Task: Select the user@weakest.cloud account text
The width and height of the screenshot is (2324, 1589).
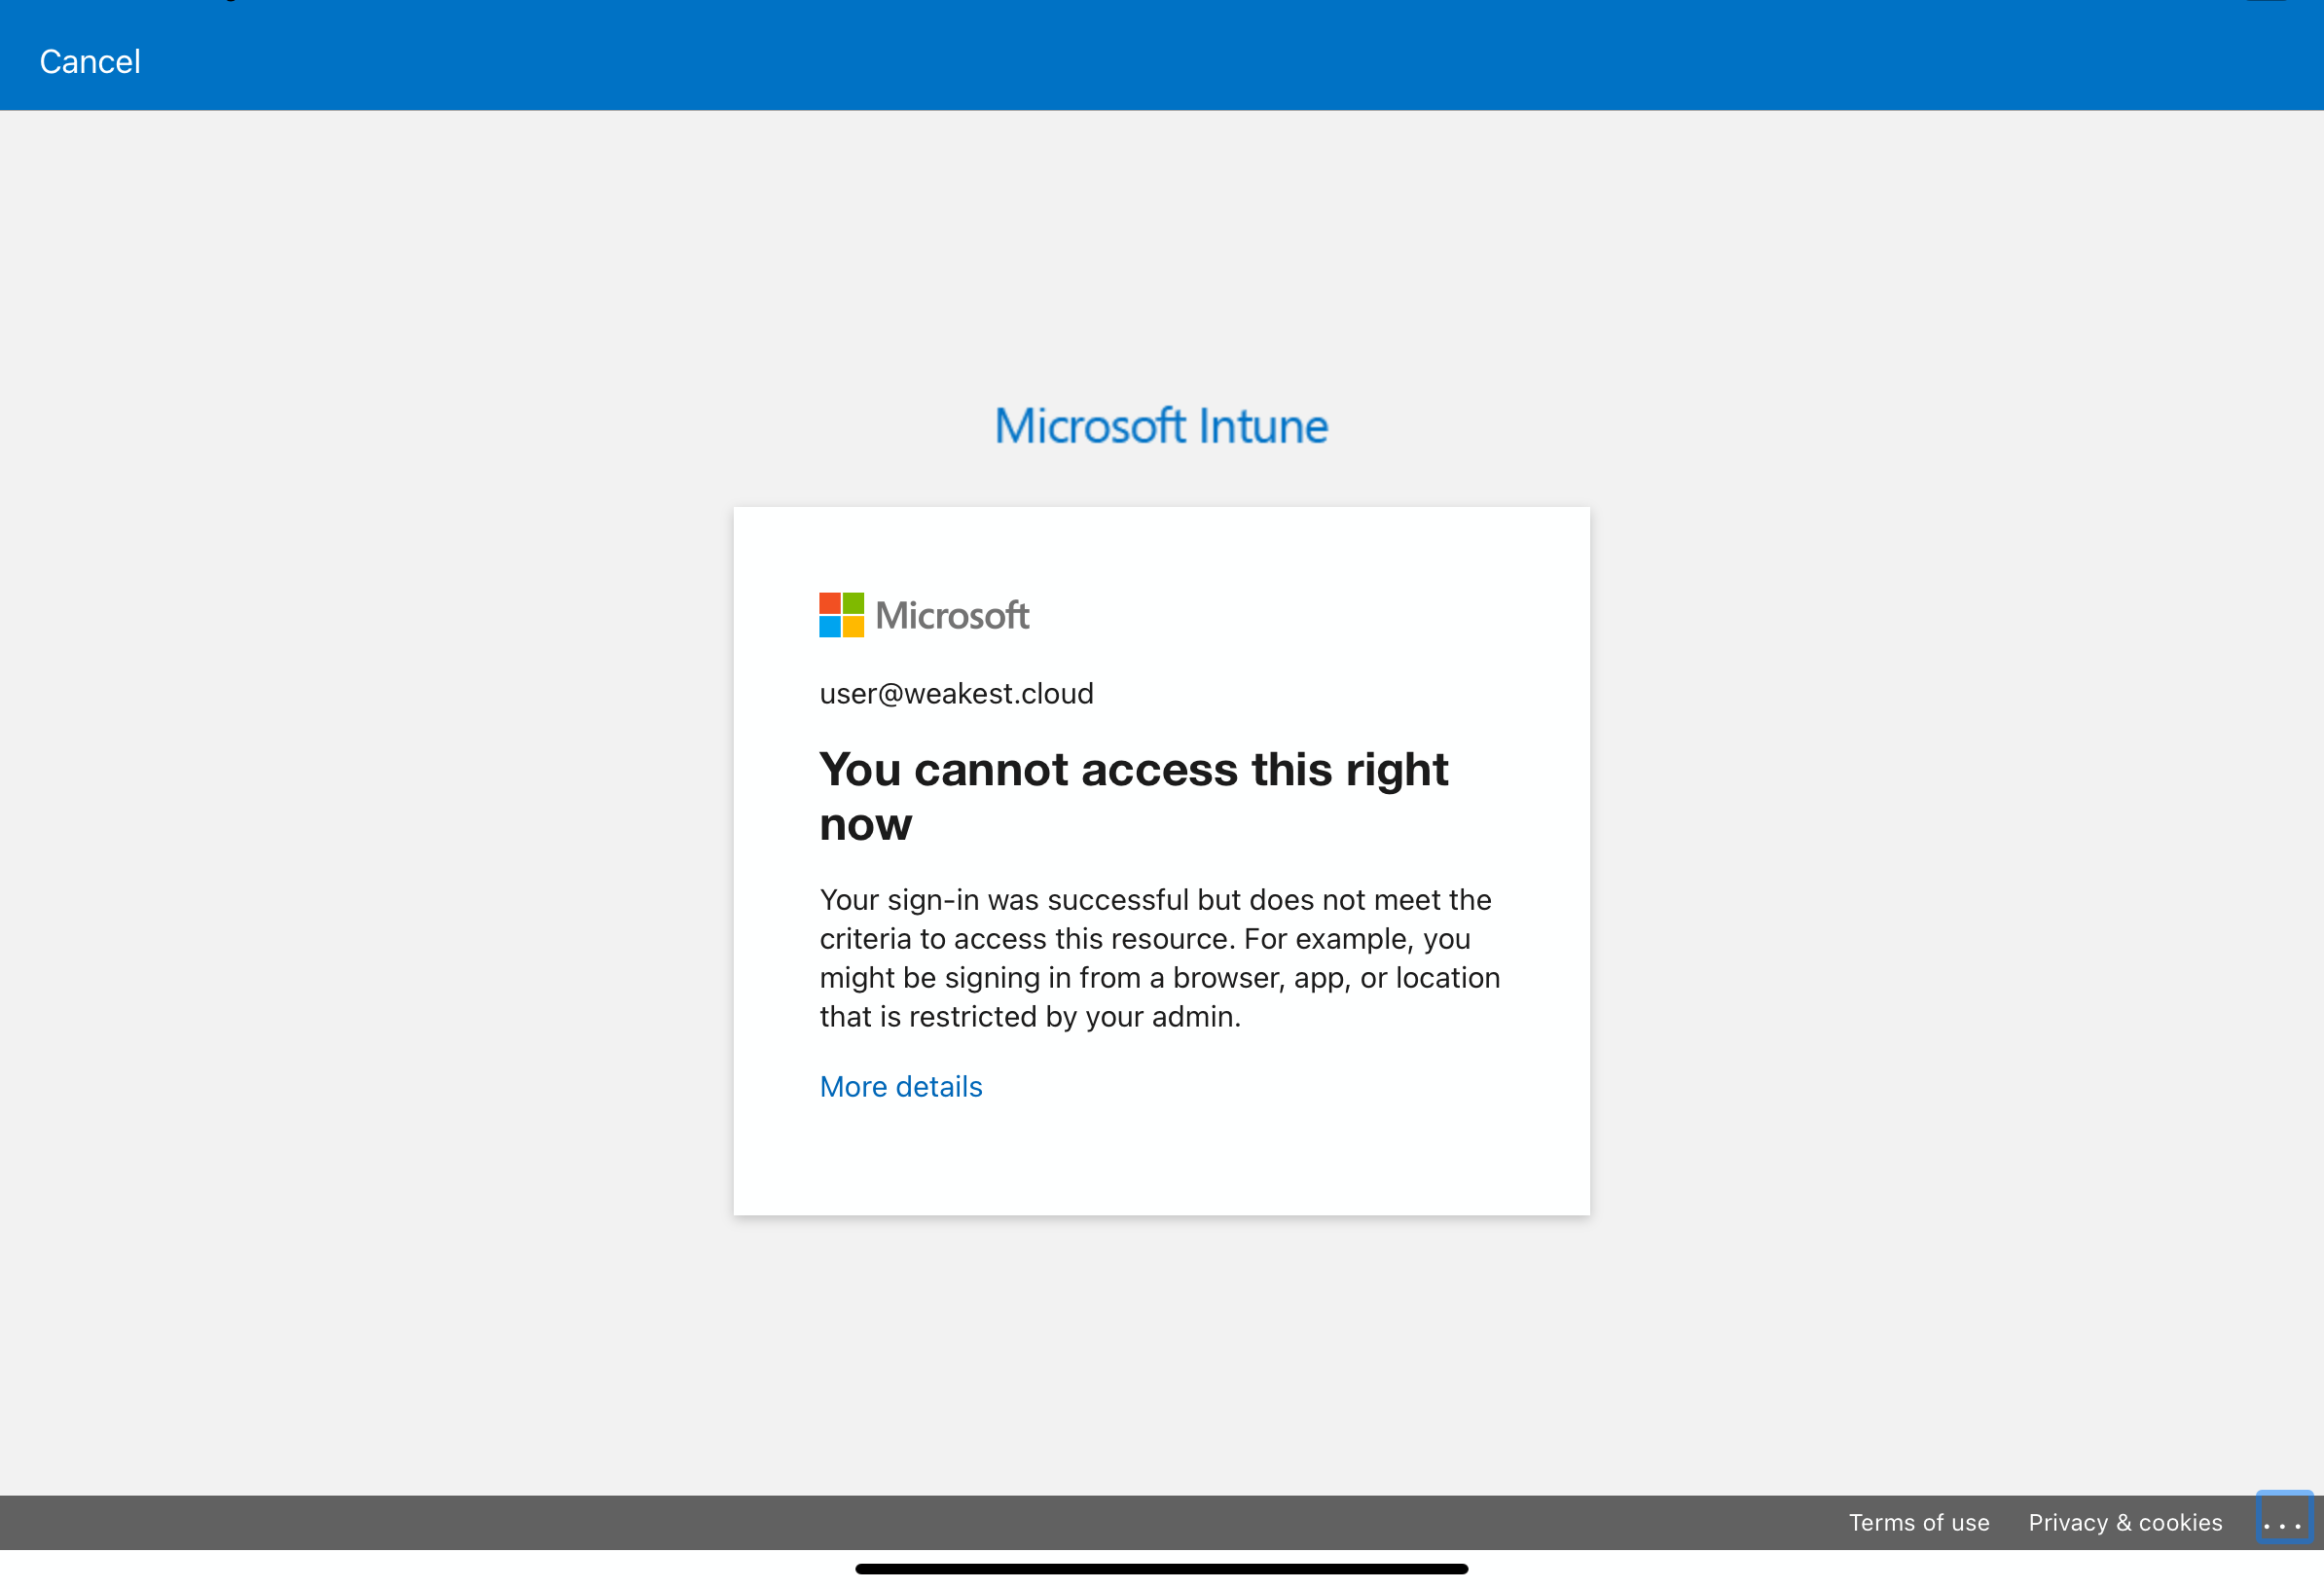Action: (x=957, y=694)
